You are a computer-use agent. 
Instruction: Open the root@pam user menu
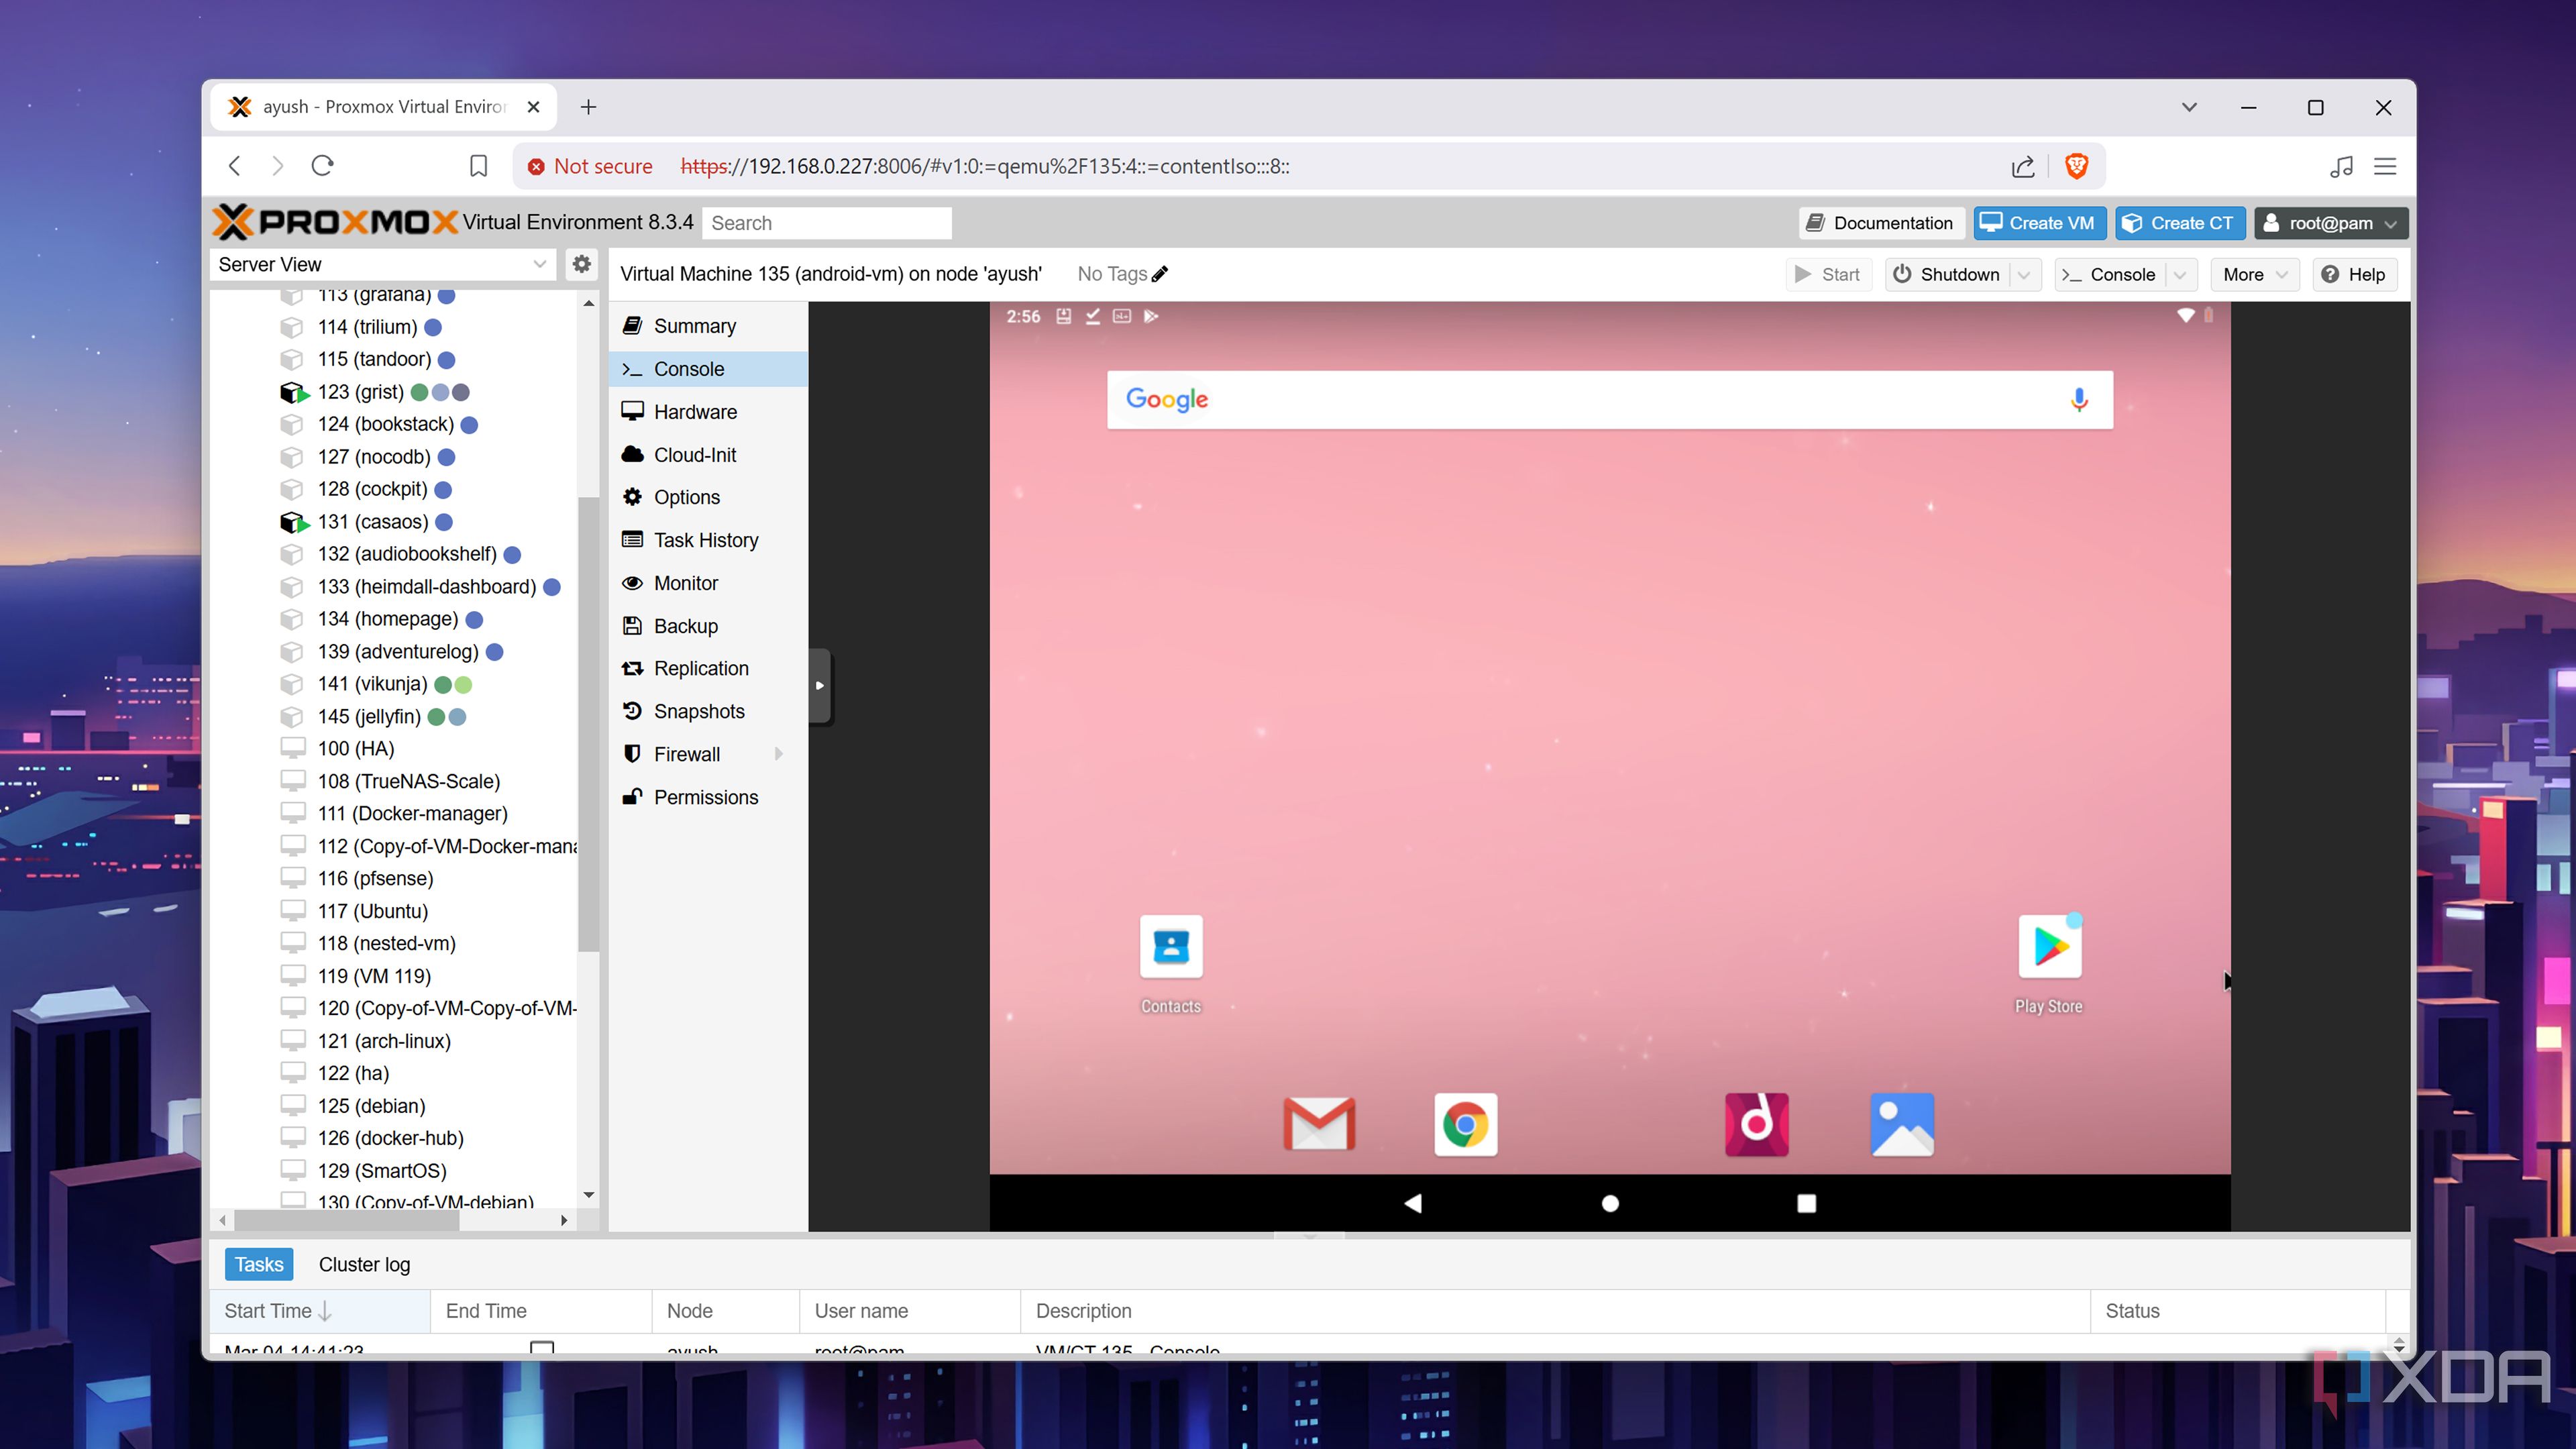pyautogui.click(x=2330, y=223)
